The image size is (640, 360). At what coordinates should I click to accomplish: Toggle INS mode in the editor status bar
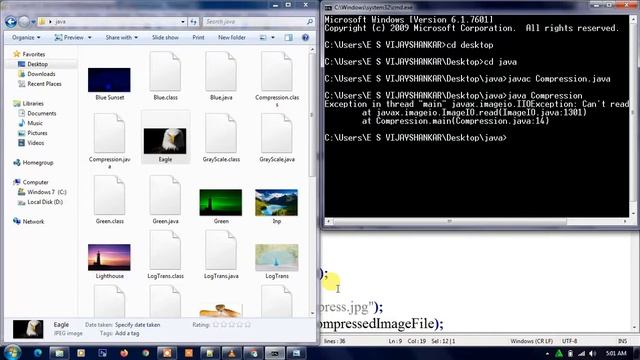pos(622,341)
